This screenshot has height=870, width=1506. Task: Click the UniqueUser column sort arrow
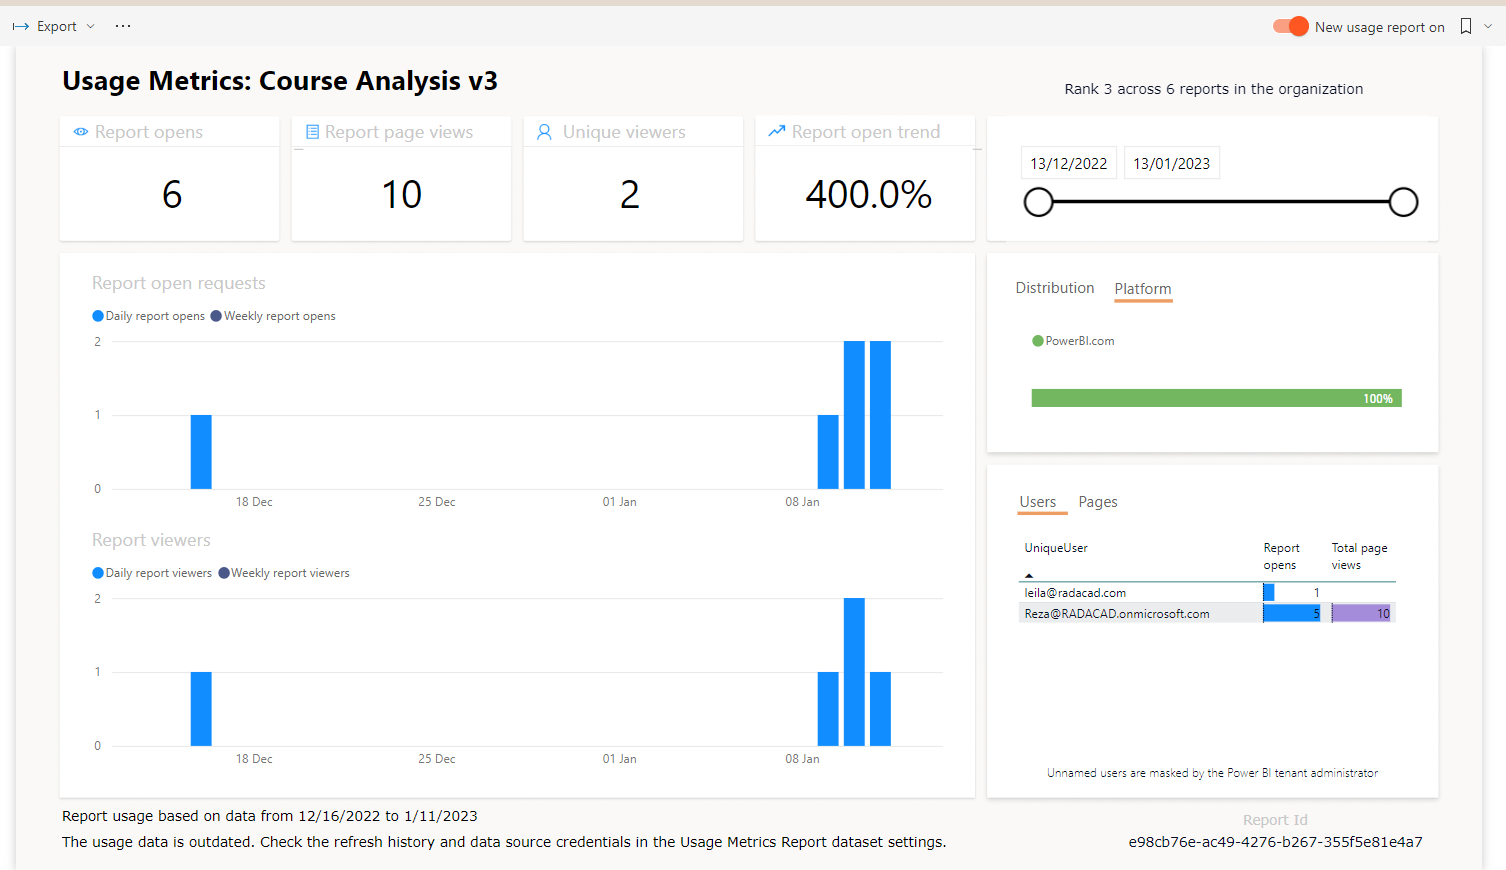[x=1029, y=576]
